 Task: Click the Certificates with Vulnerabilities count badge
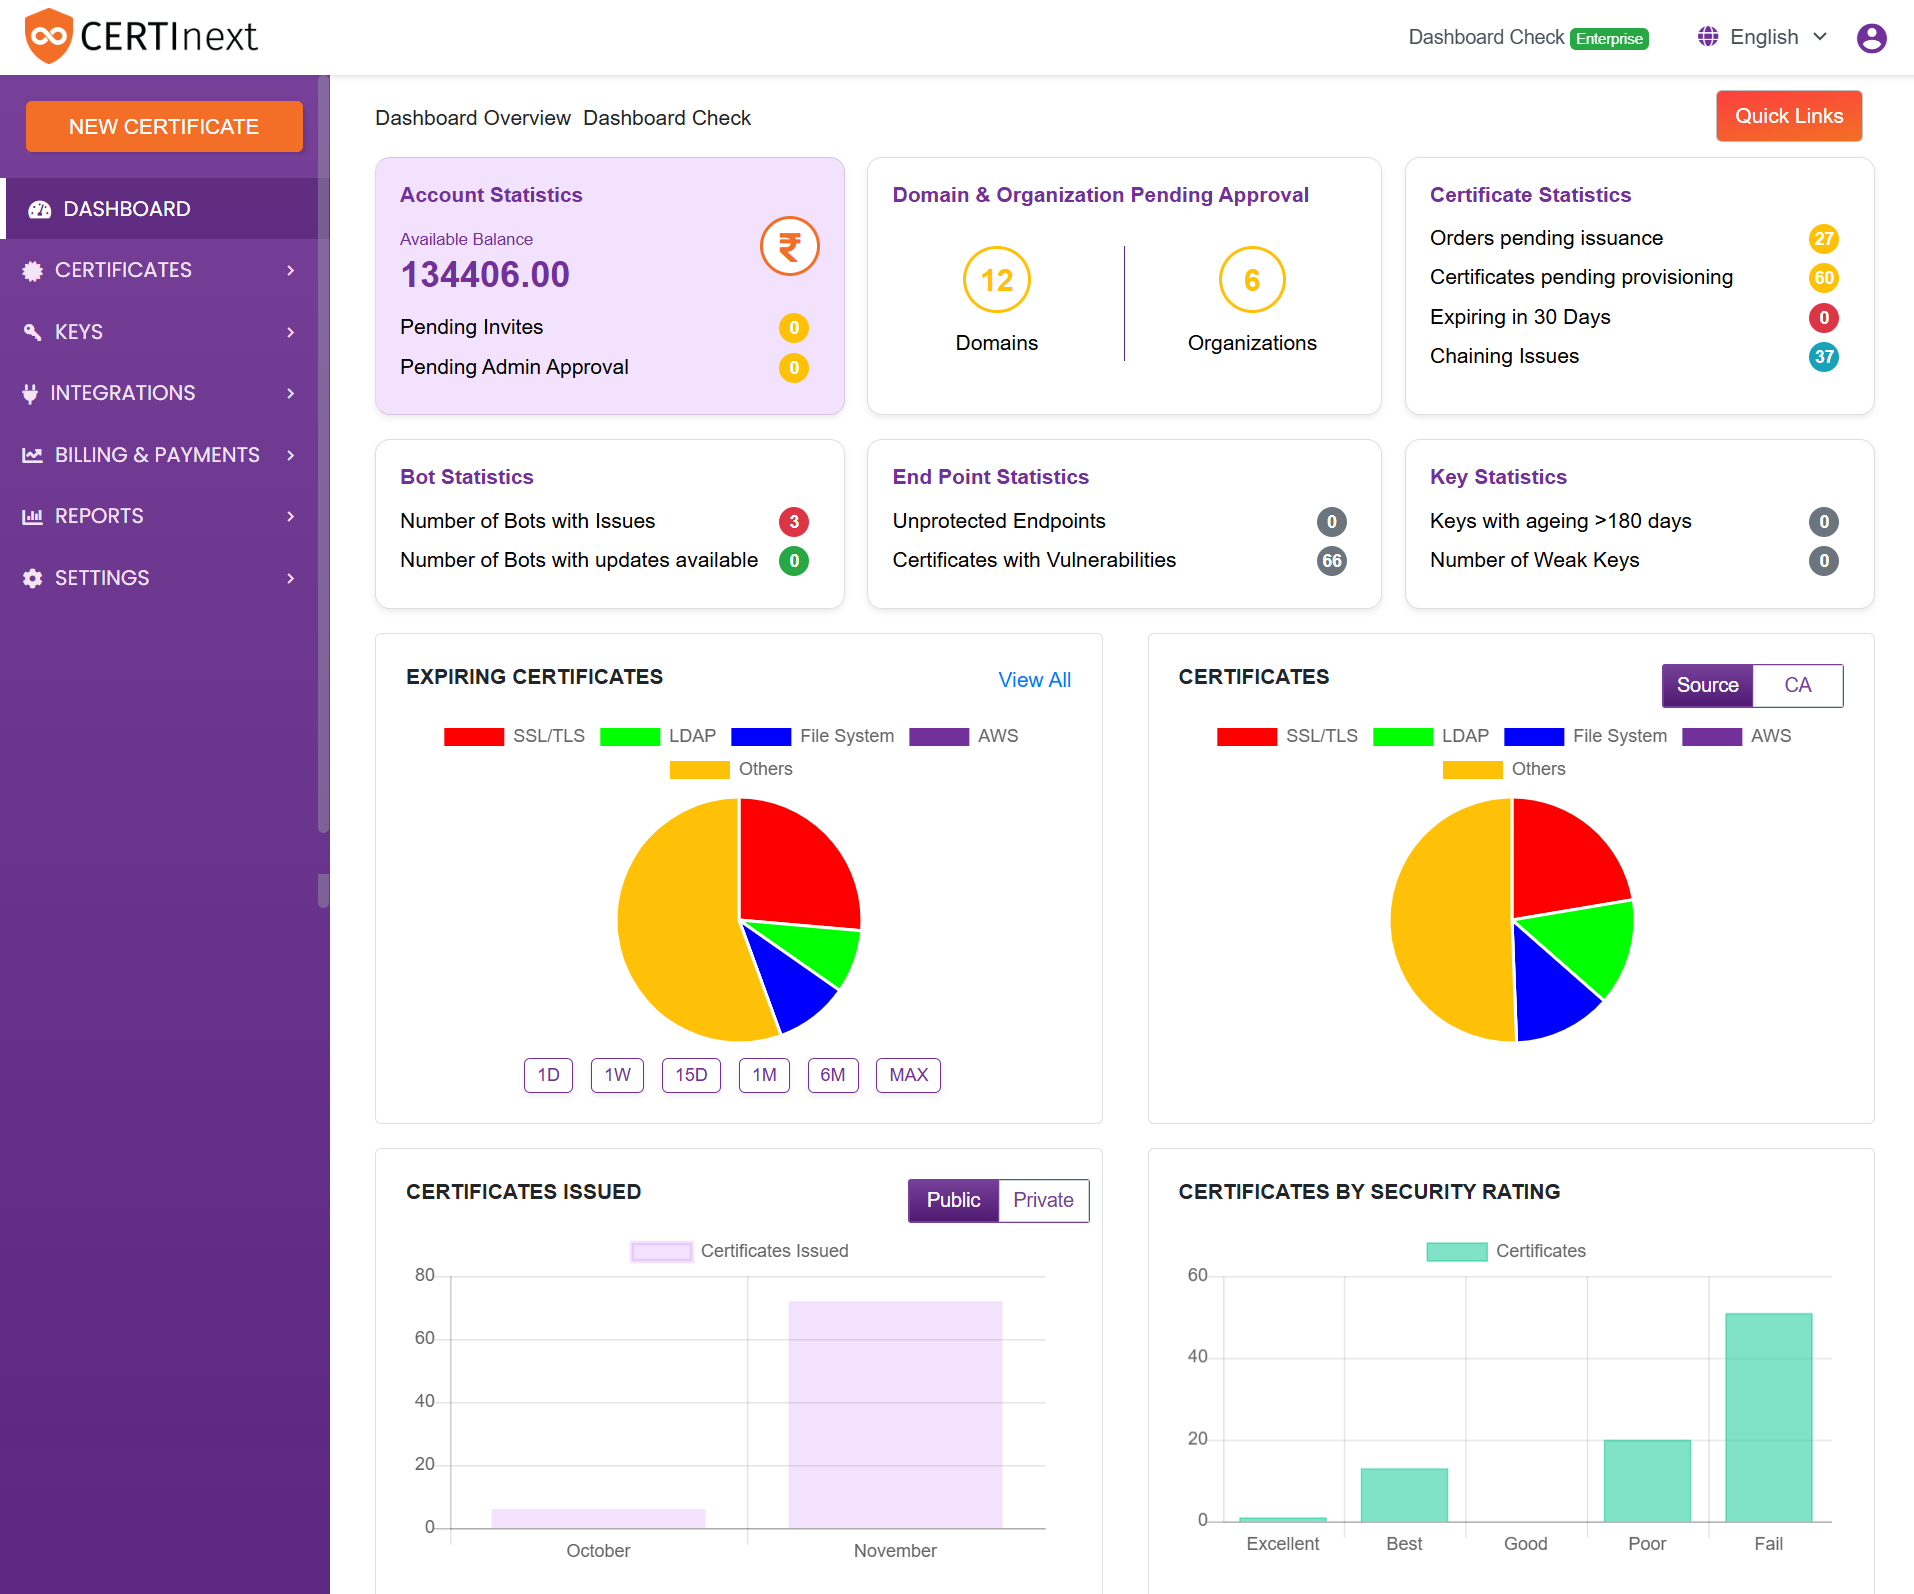click(1332, 561)
